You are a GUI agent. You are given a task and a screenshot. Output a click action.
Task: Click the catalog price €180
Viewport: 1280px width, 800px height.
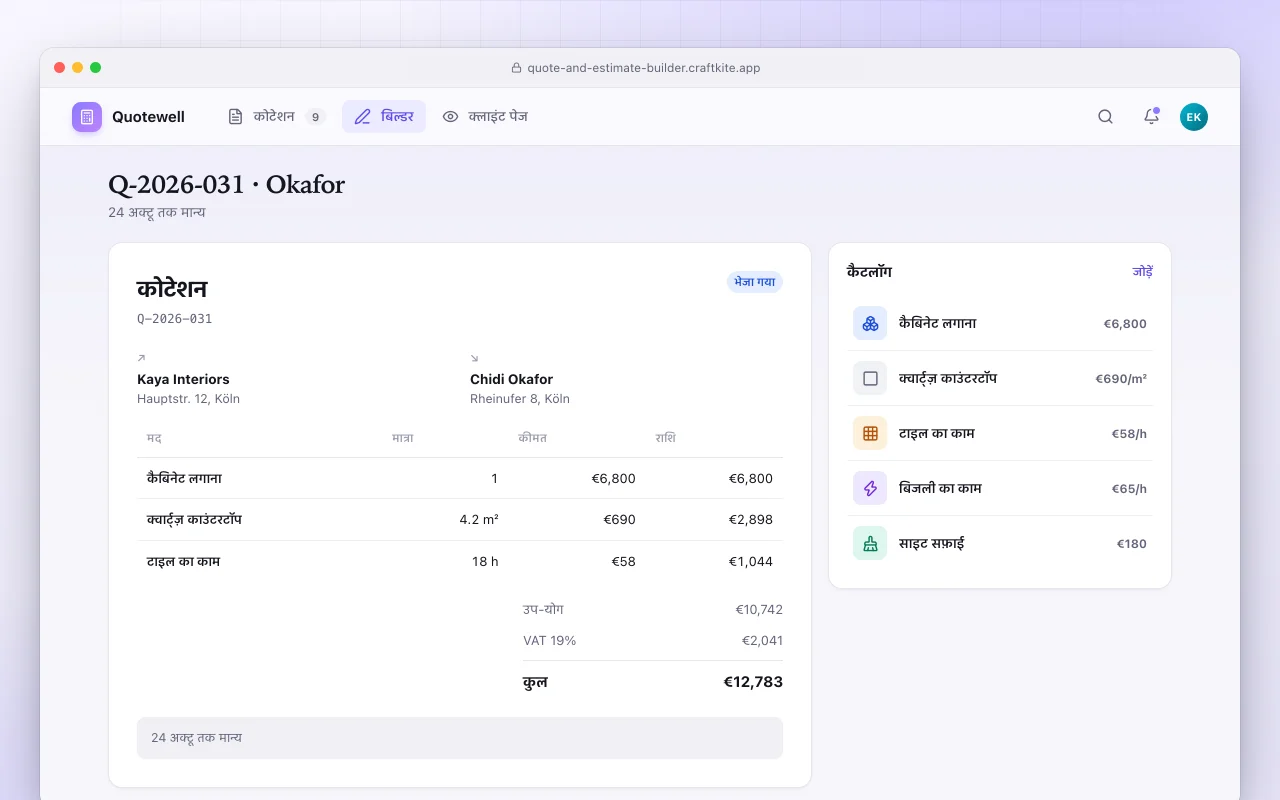point(1132,544)
